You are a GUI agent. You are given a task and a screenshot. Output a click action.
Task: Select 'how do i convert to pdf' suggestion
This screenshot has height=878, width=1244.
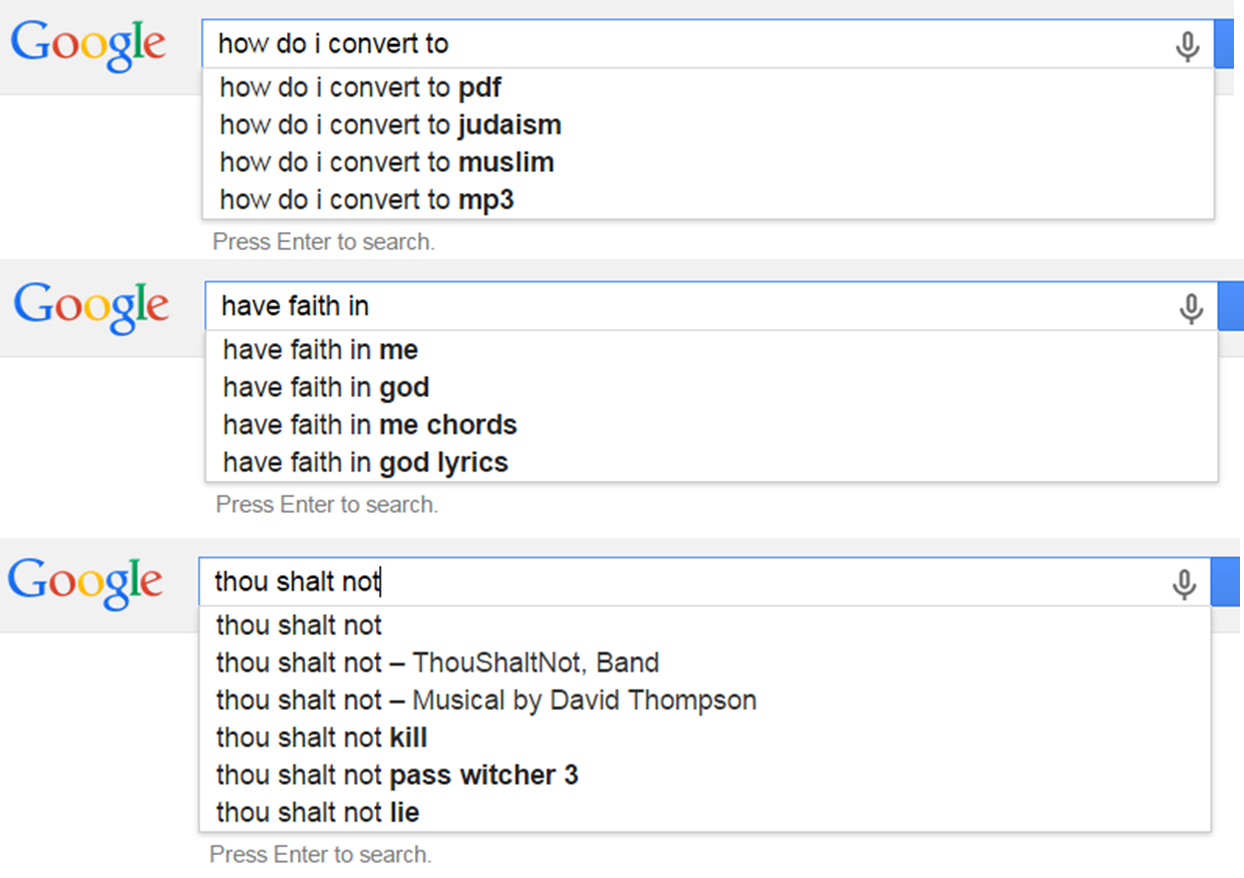click(360, 88)
